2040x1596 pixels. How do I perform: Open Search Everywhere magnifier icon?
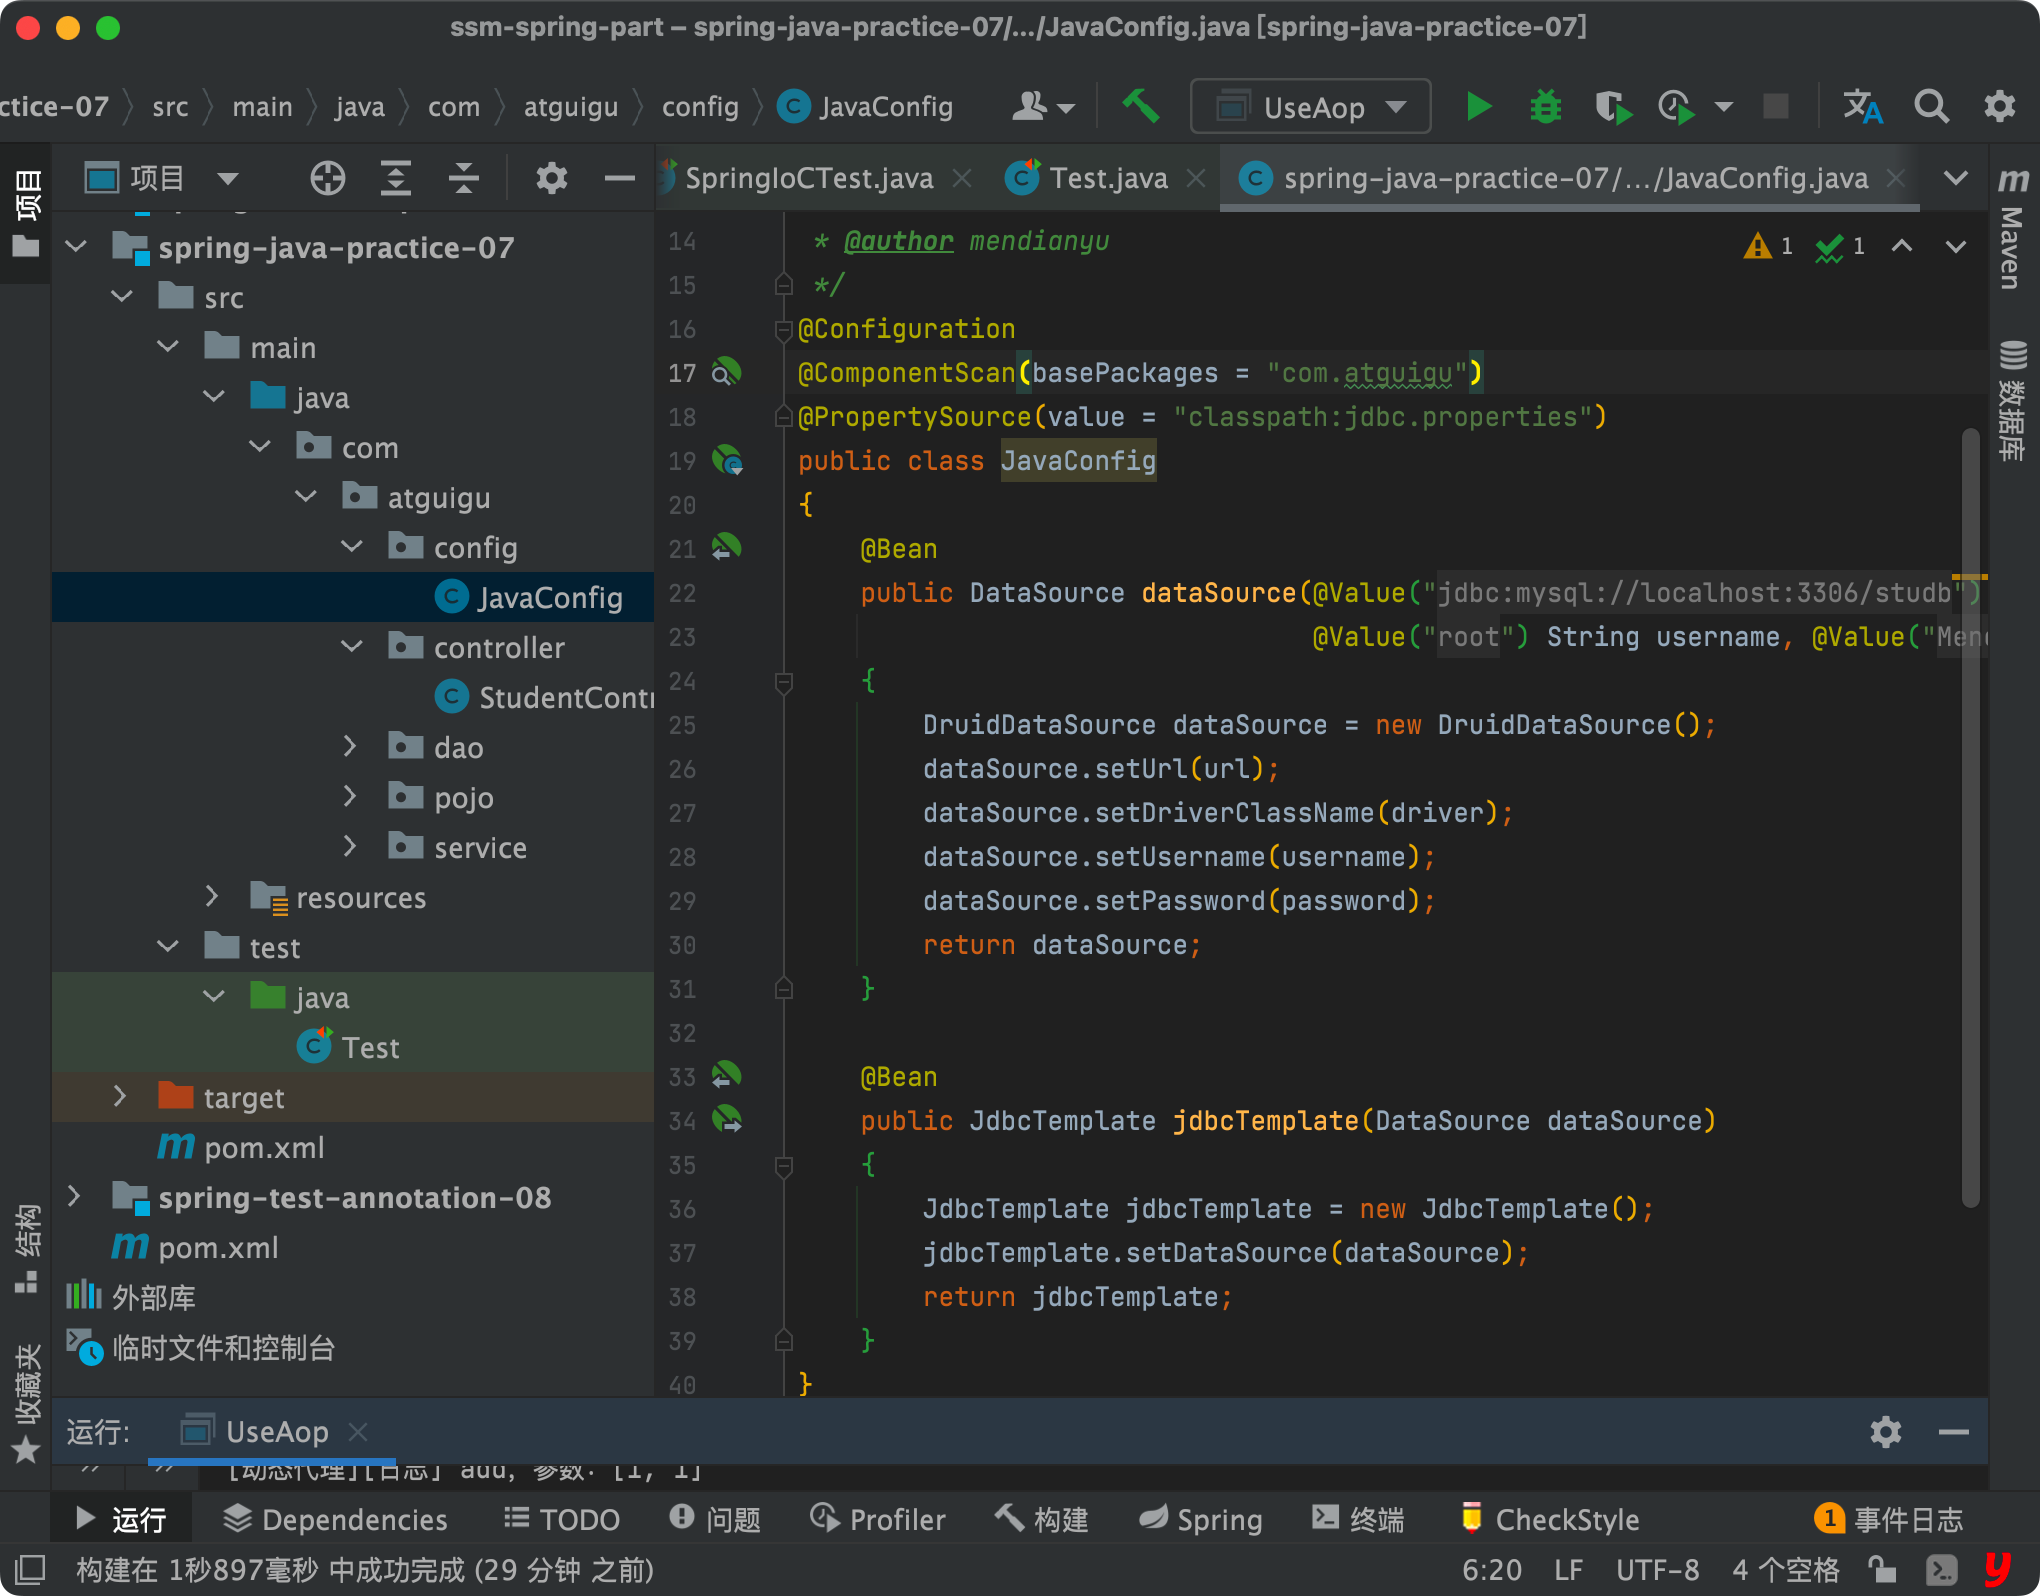(1931, 106)
